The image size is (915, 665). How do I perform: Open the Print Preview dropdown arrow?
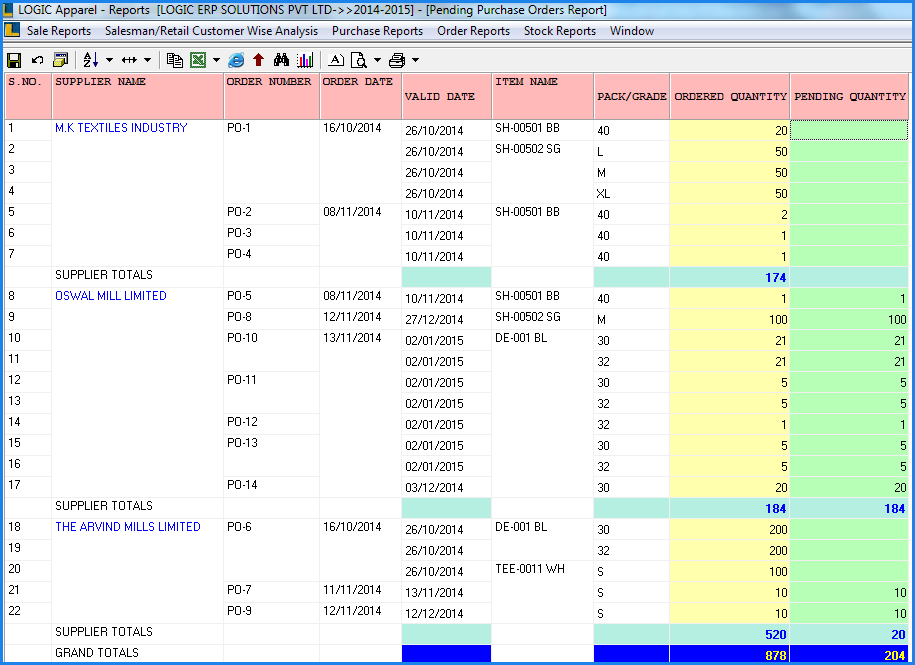(x=378, y=60)
